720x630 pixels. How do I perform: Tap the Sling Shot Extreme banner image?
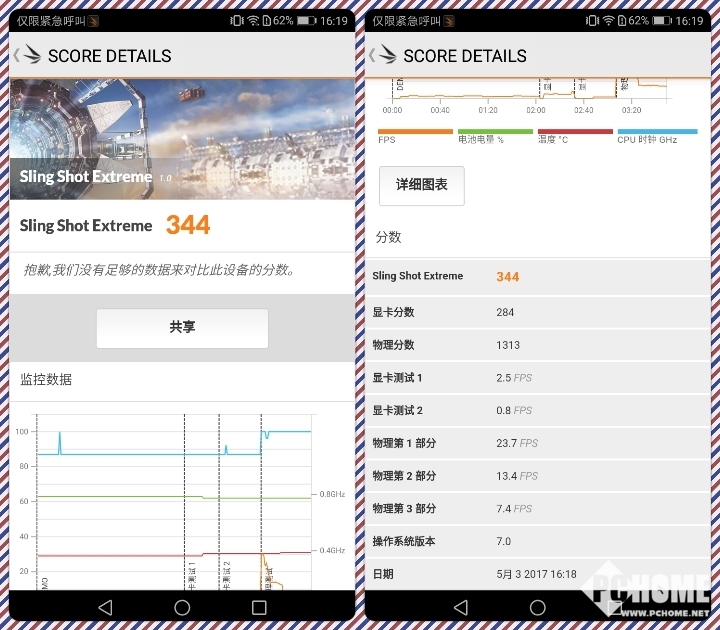[182, 139]
